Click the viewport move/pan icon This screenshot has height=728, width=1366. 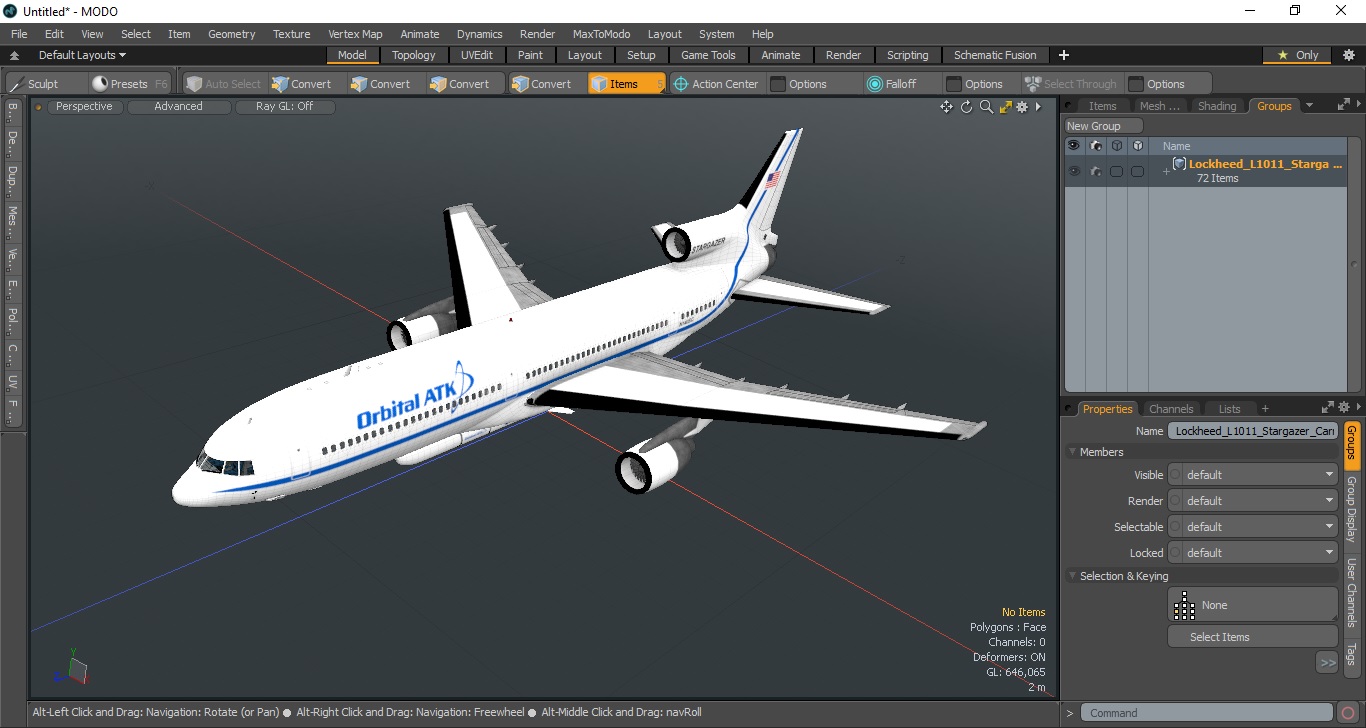pos(946,107)
